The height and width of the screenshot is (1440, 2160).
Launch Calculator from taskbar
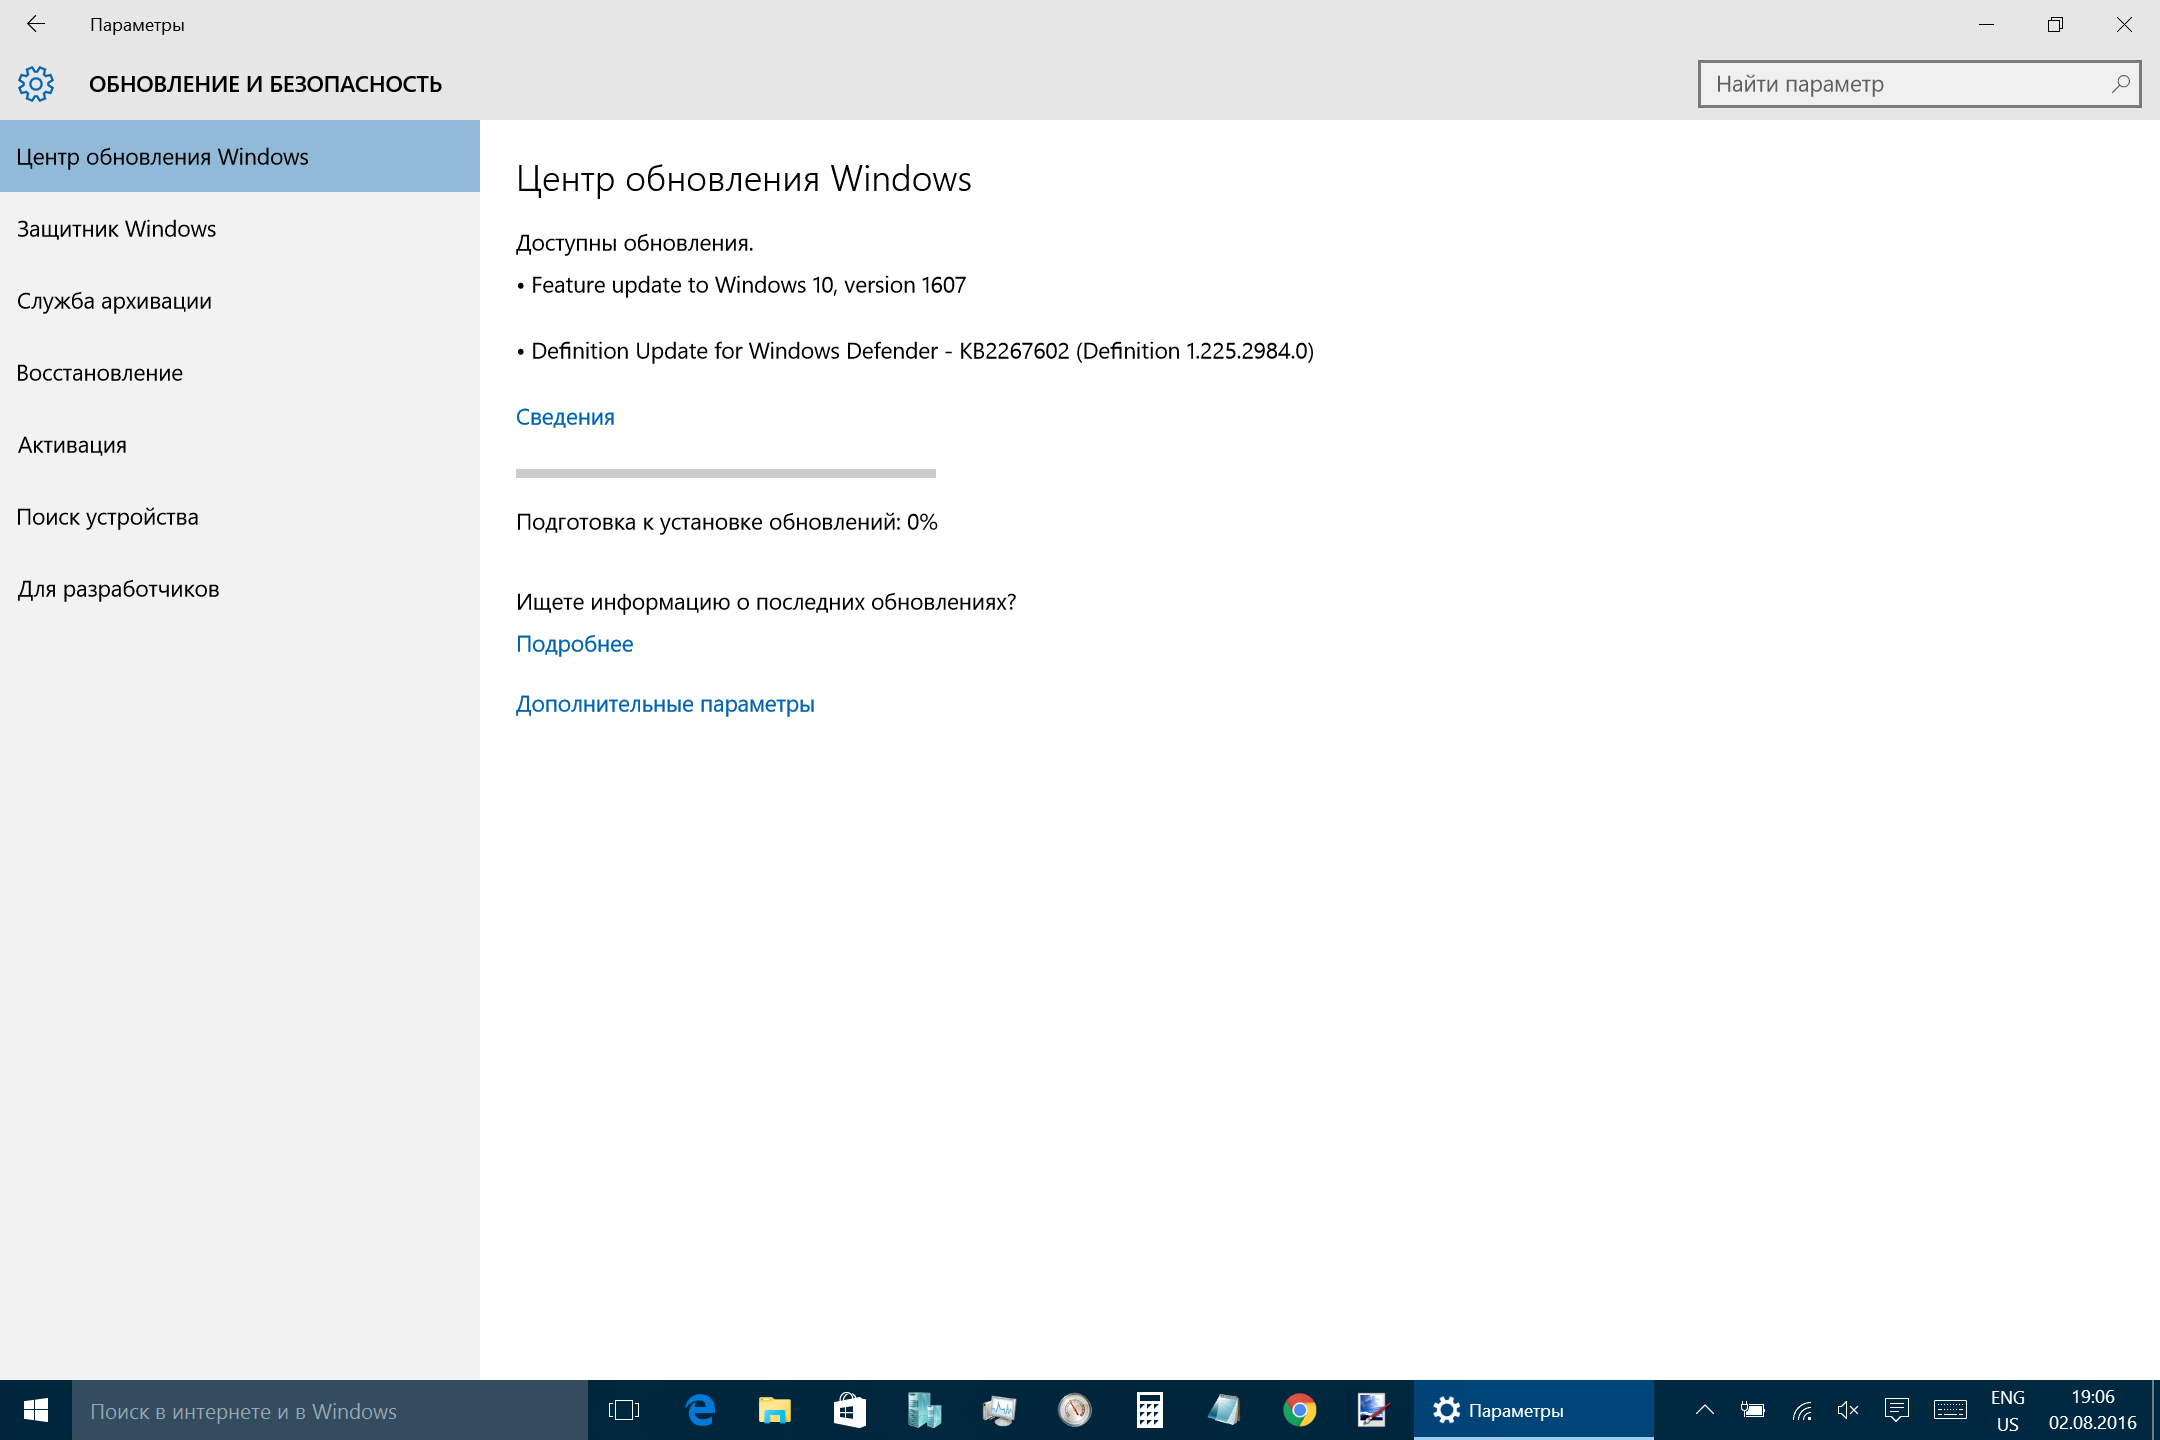point(1149,1410)
